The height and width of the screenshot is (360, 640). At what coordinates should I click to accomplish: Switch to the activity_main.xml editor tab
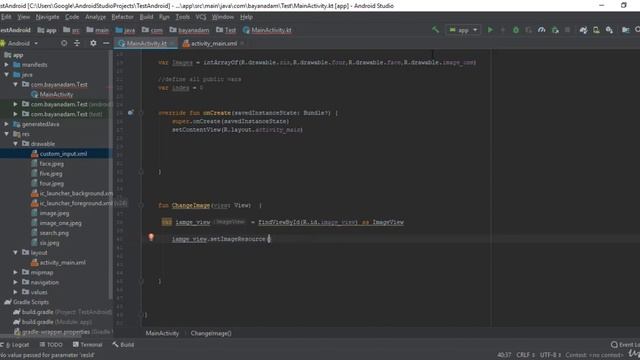click(213, 43)
